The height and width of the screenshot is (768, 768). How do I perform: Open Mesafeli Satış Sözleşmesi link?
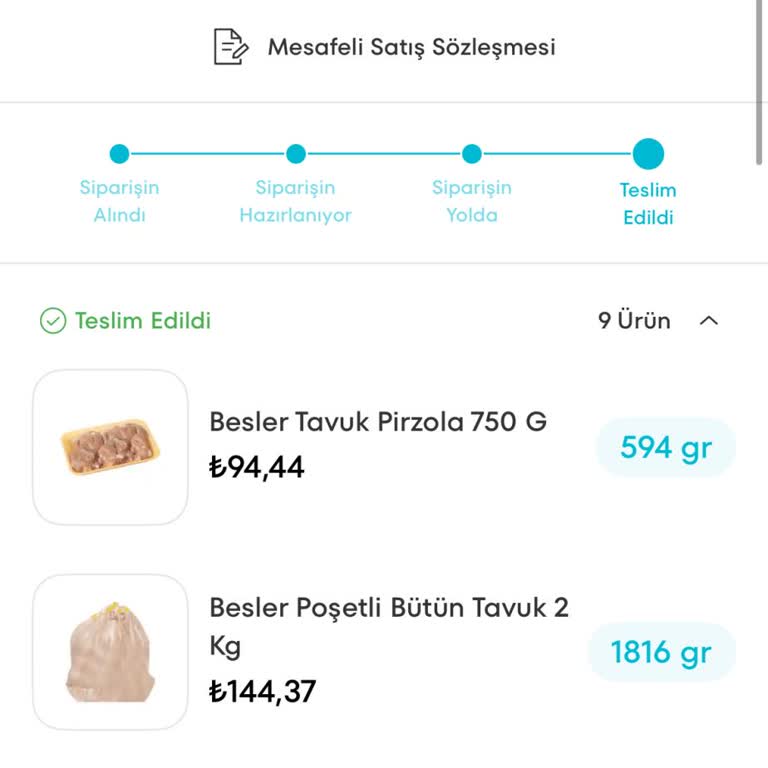pyautogui.click(x=411, y=47)
